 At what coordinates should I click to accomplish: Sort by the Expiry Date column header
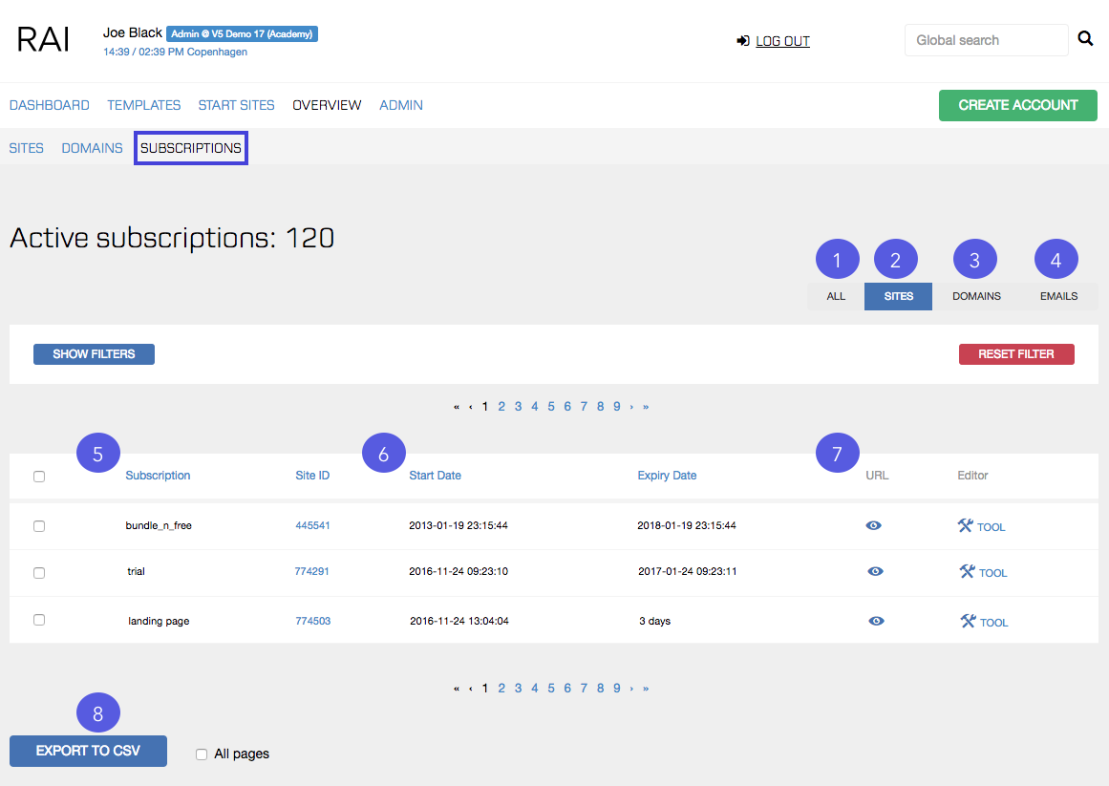pyautogui.click(x=667, y=475)
